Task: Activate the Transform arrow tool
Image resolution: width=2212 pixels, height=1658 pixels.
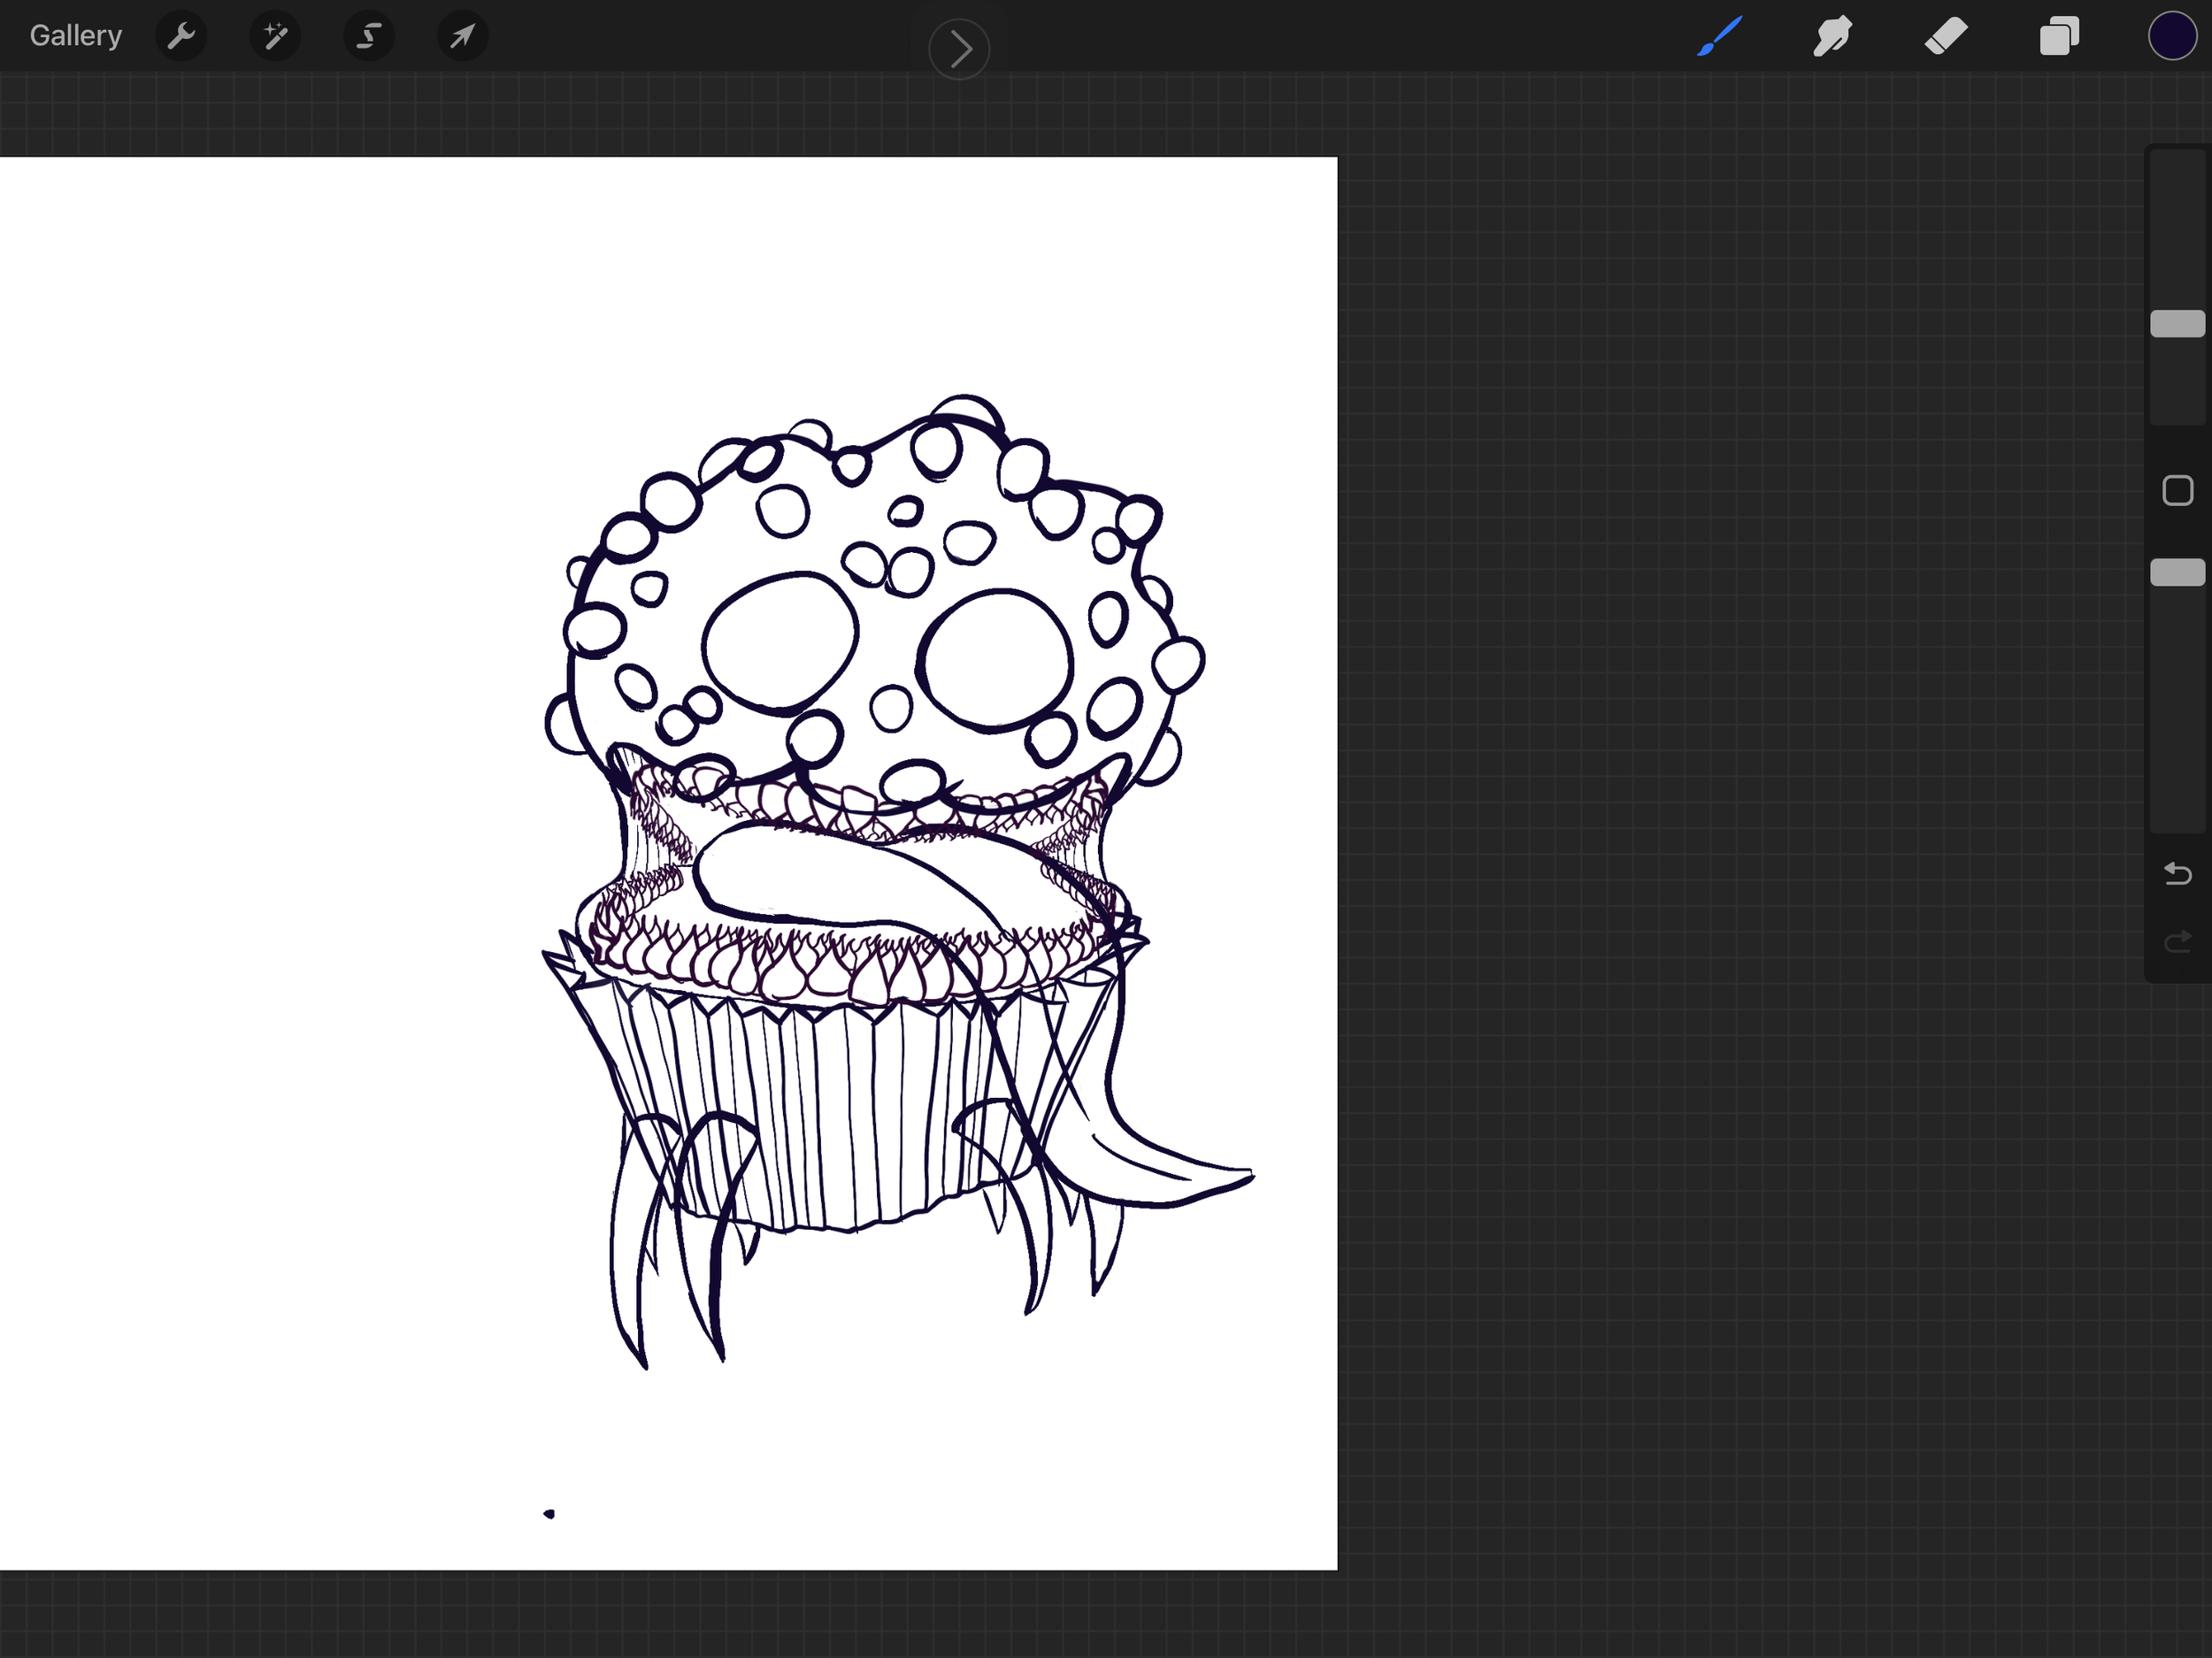Action: pos(462,37)
